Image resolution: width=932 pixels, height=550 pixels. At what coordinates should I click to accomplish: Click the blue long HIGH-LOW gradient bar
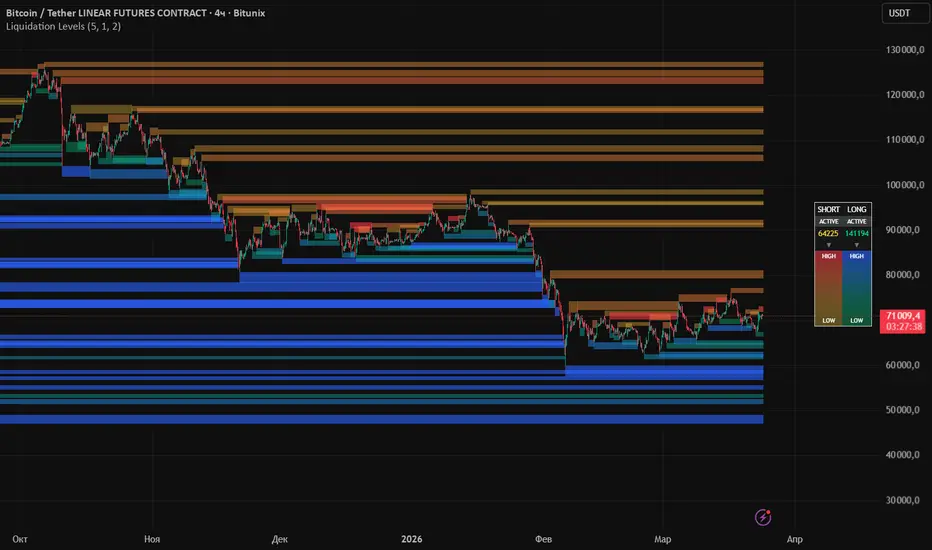[x=857, y=288]
